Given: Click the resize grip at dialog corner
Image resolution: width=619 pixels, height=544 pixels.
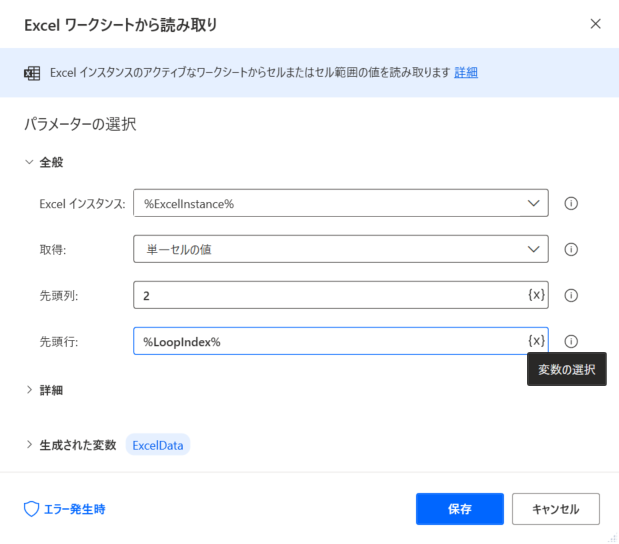Looking at the screenshot, I should point(612,538).
